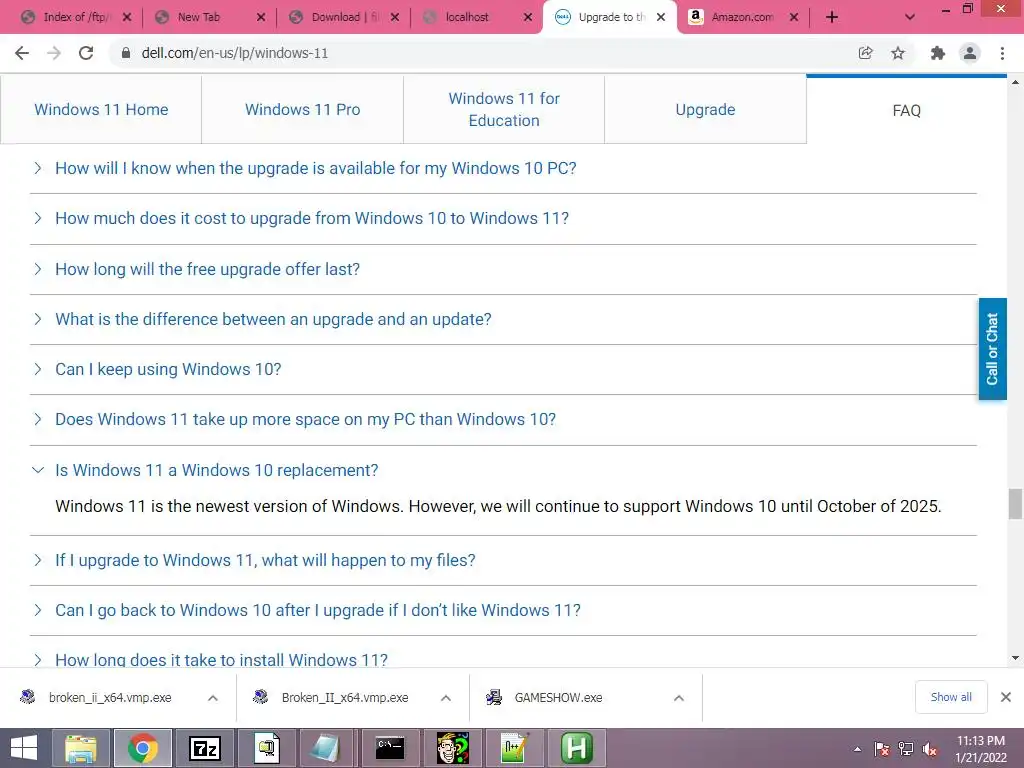Click Show all downloads button
Image resolution: width=1024 pixels, height=768 pixels.
[951, 697]
